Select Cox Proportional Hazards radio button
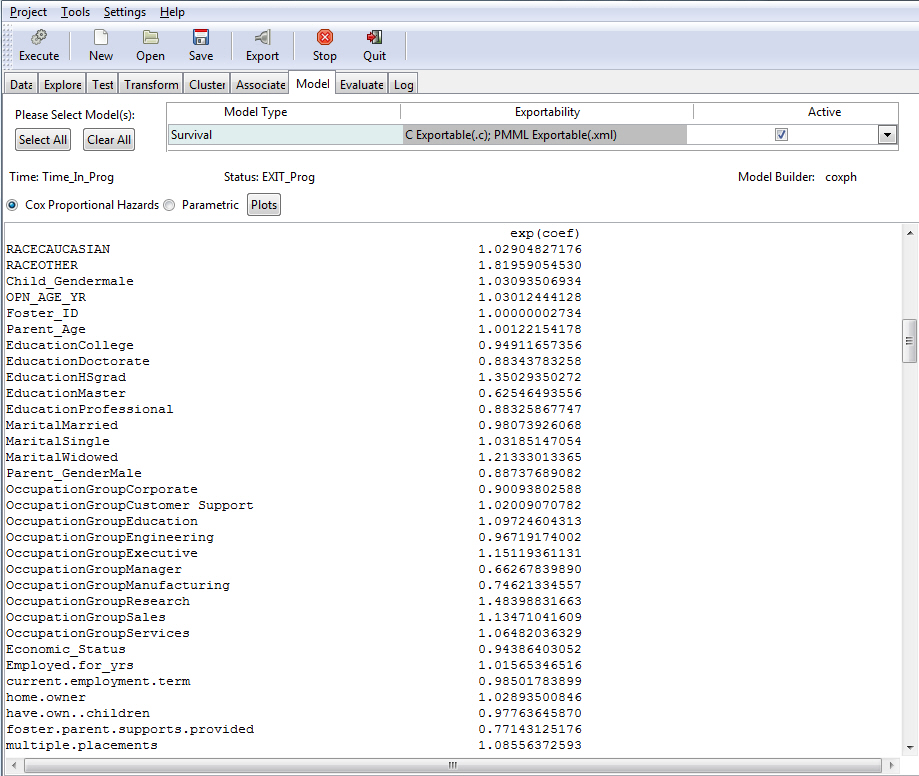 [x=12, y=205]
